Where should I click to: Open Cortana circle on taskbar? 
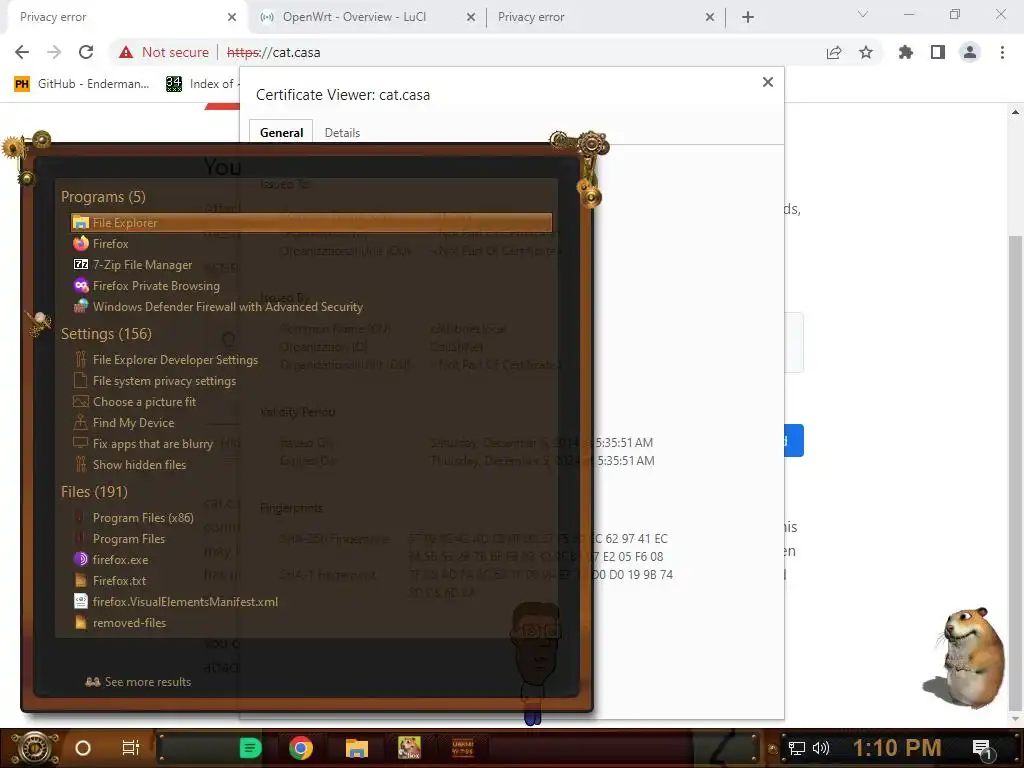[83, 748]
